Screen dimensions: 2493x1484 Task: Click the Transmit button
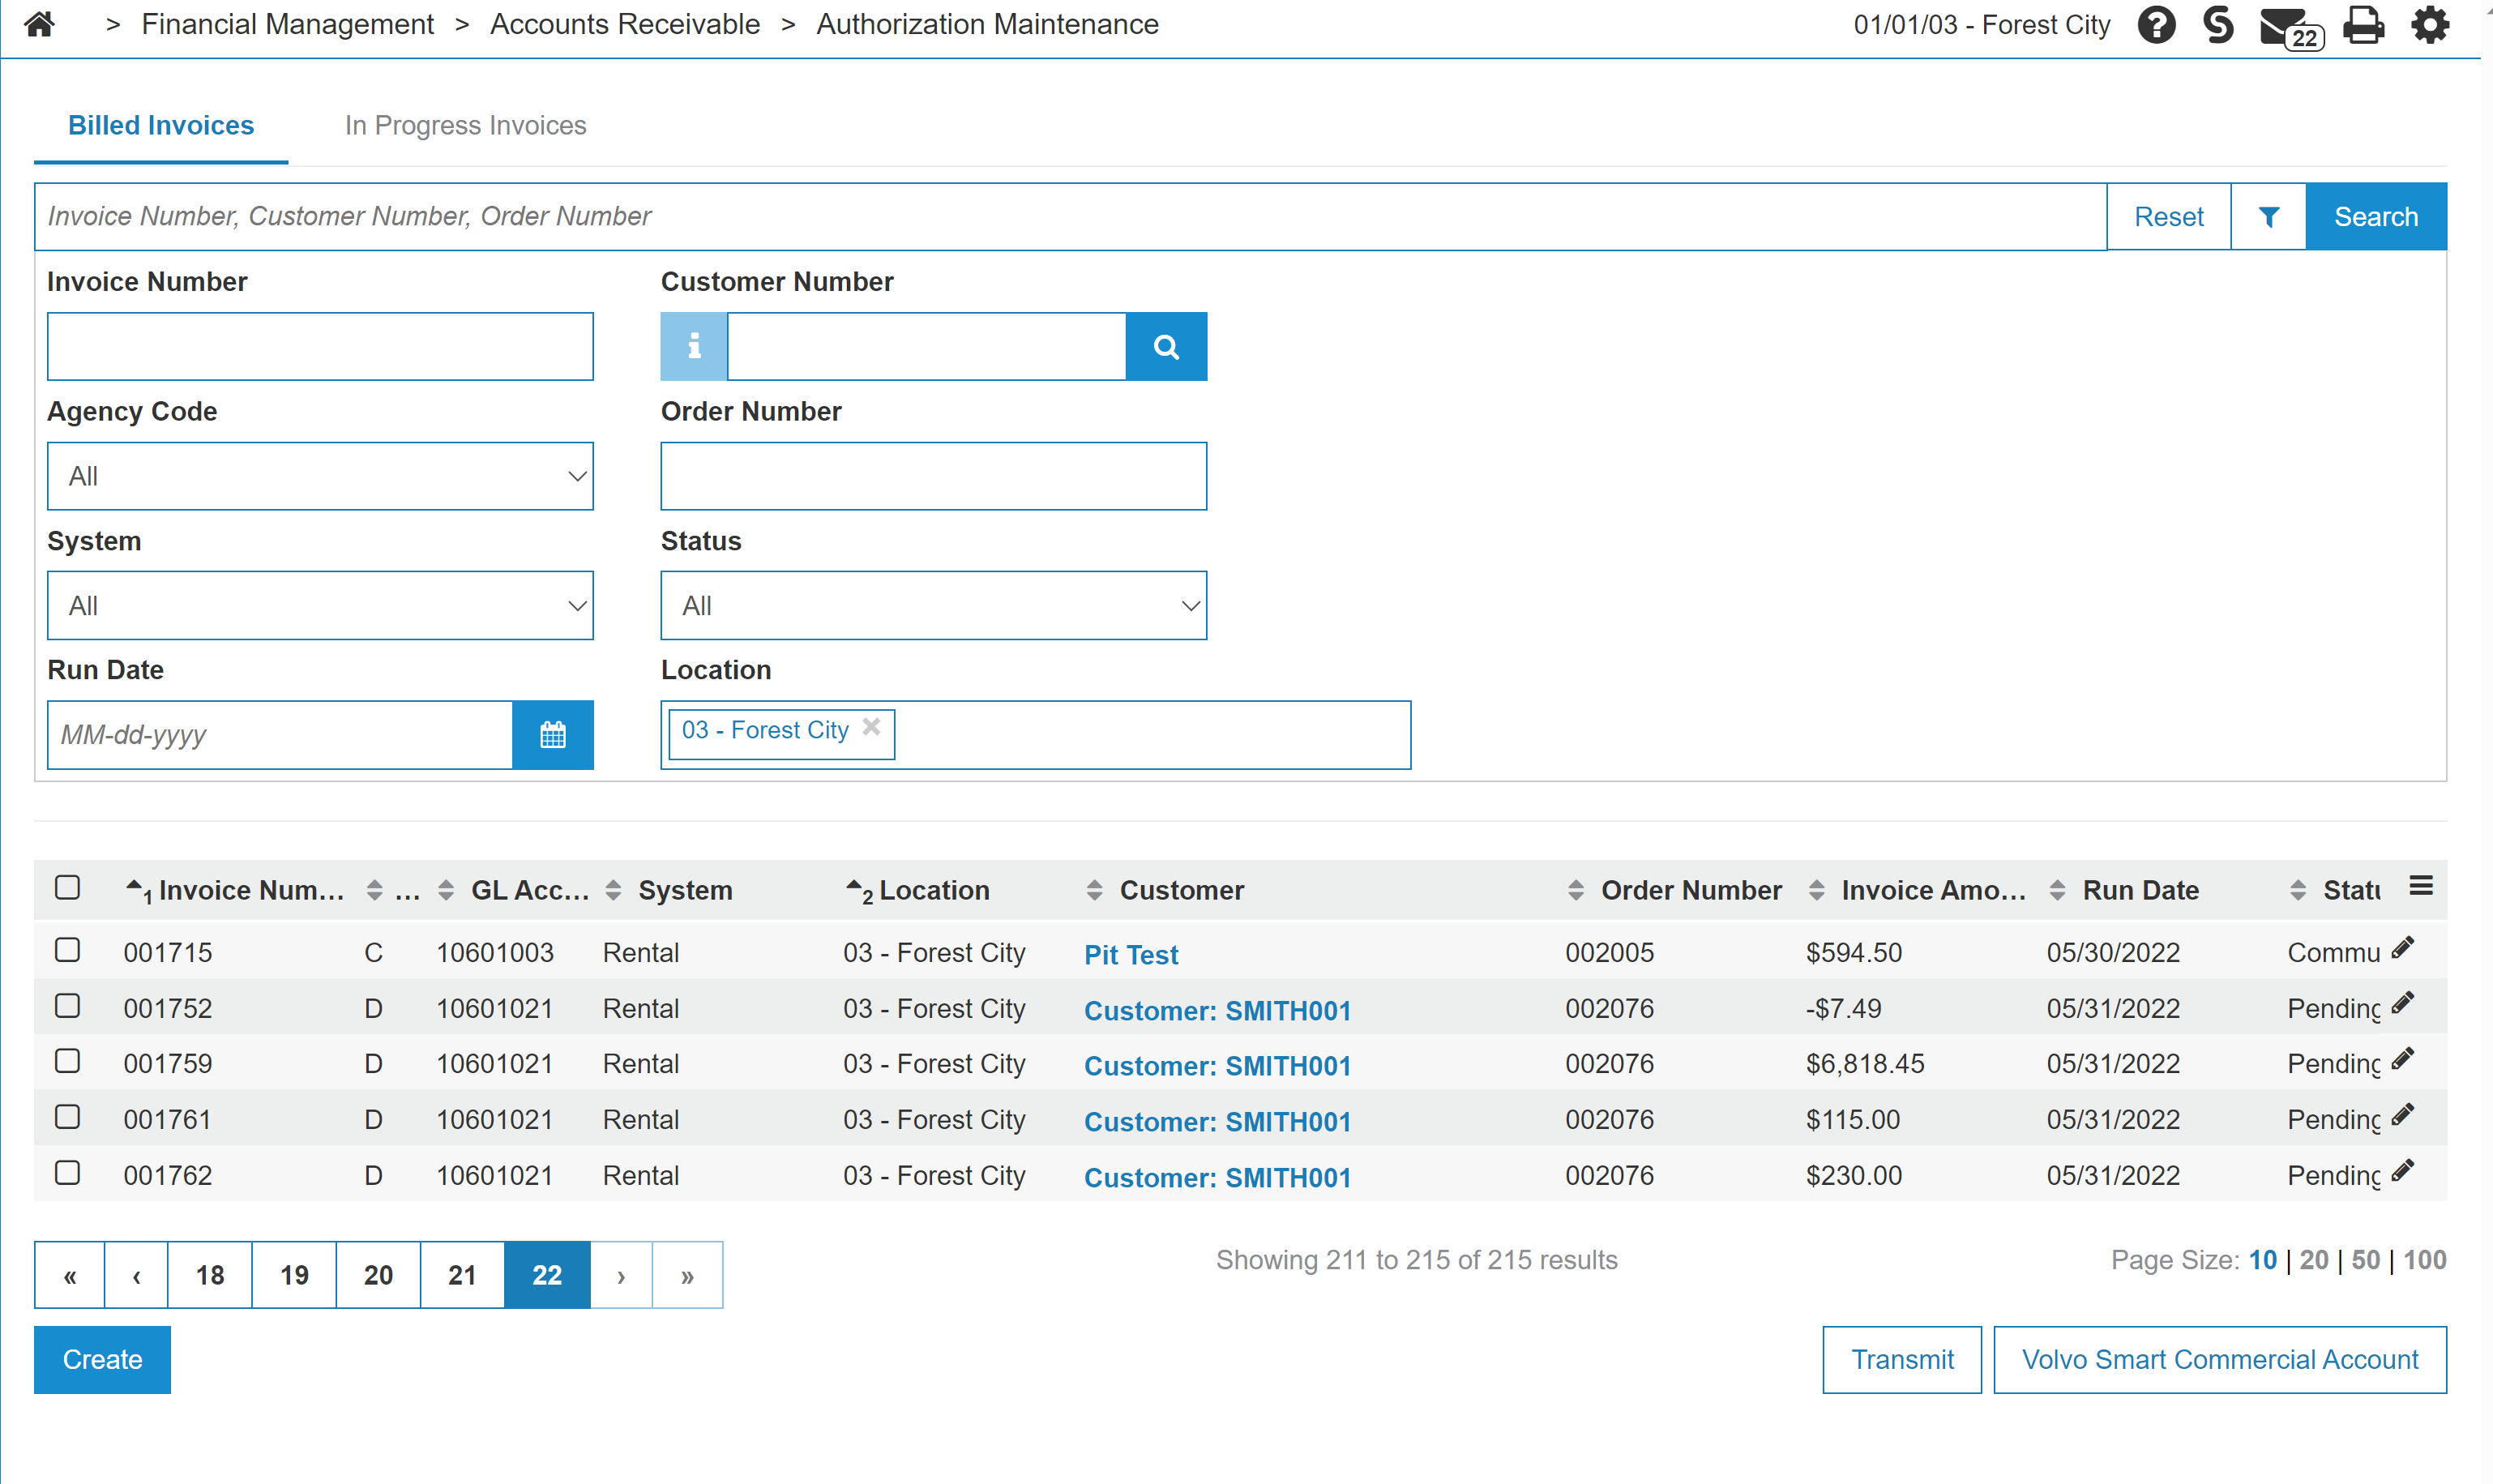1902,1360
